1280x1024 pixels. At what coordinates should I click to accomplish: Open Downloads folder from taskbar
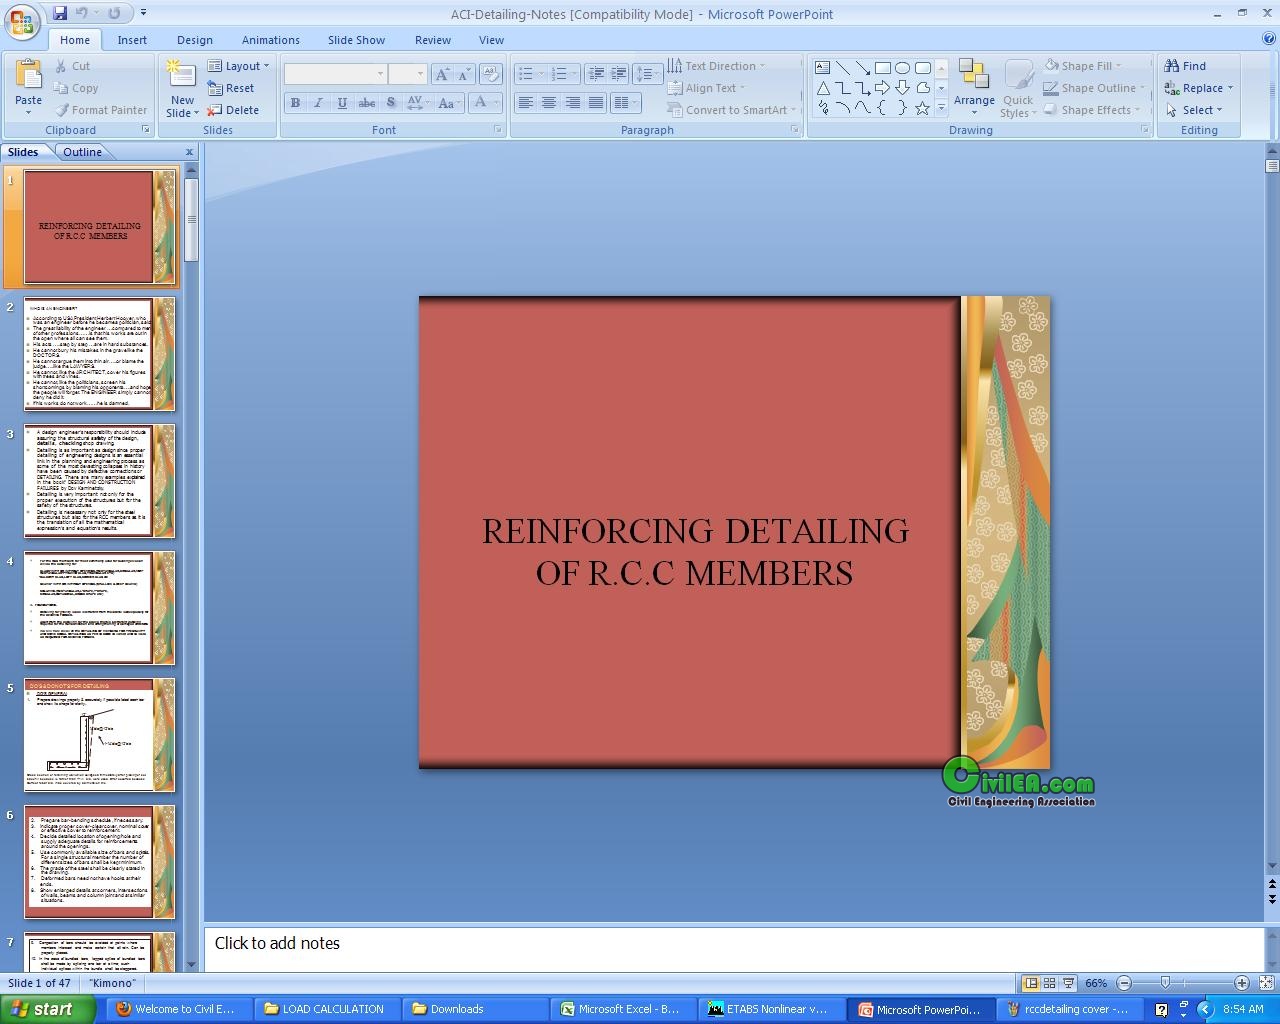(x=476, y=1009)
